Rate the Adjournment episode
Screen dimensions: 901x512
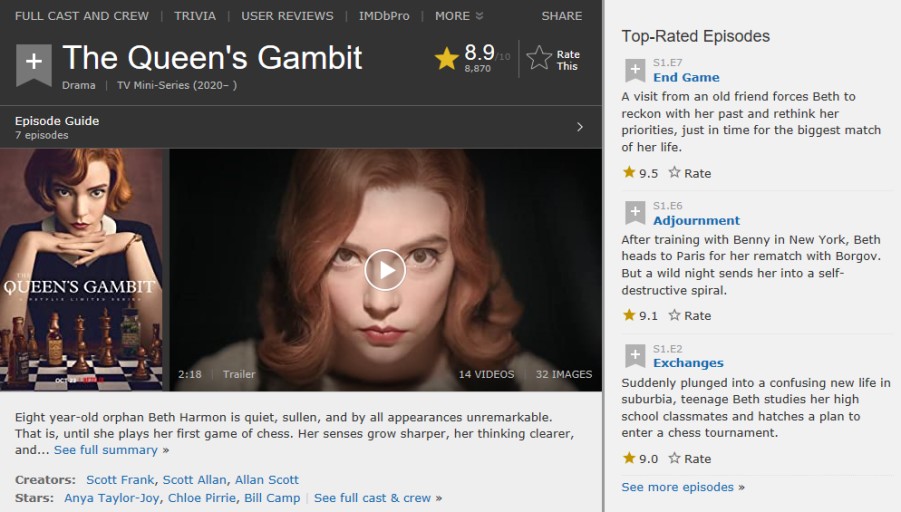[690, 315]
